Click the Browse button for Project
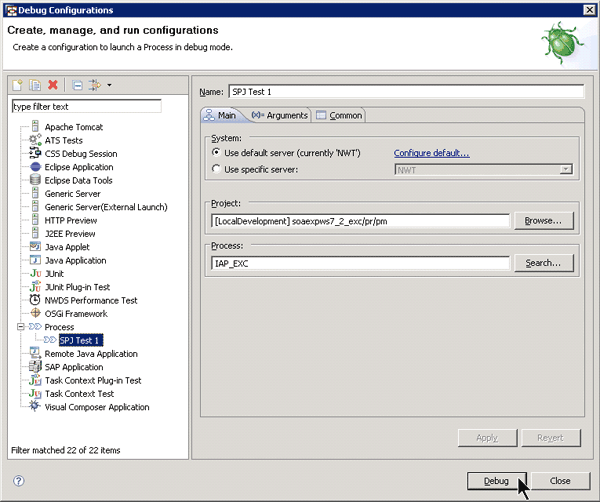 (x=543, y=220)
